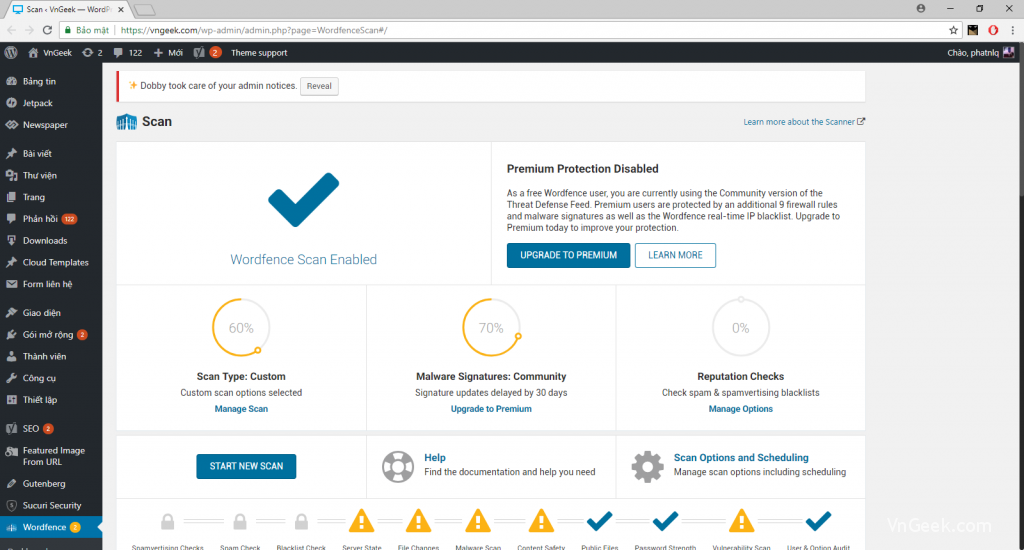Viewport: 1024px width, 550px height.
Task: Open Trang pages menu
Action: [x=51, y=197]
